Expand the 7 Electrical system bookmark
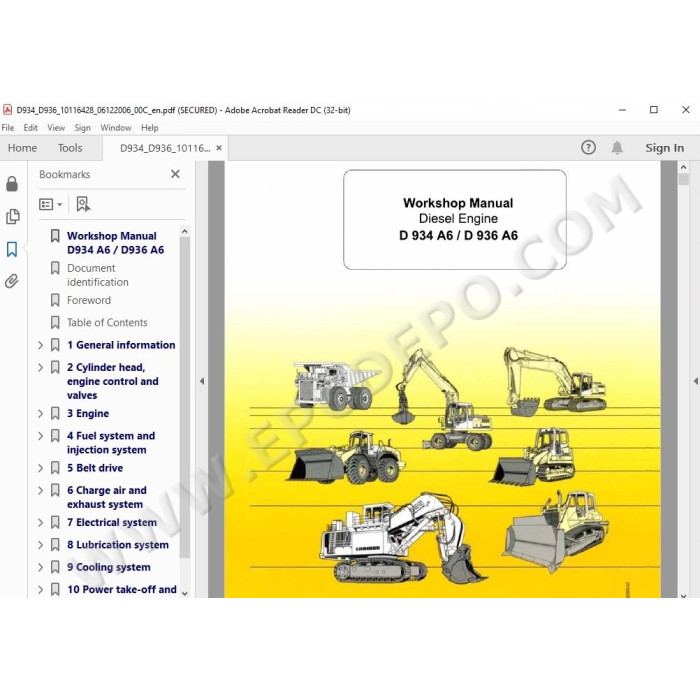 pos(40,522)
